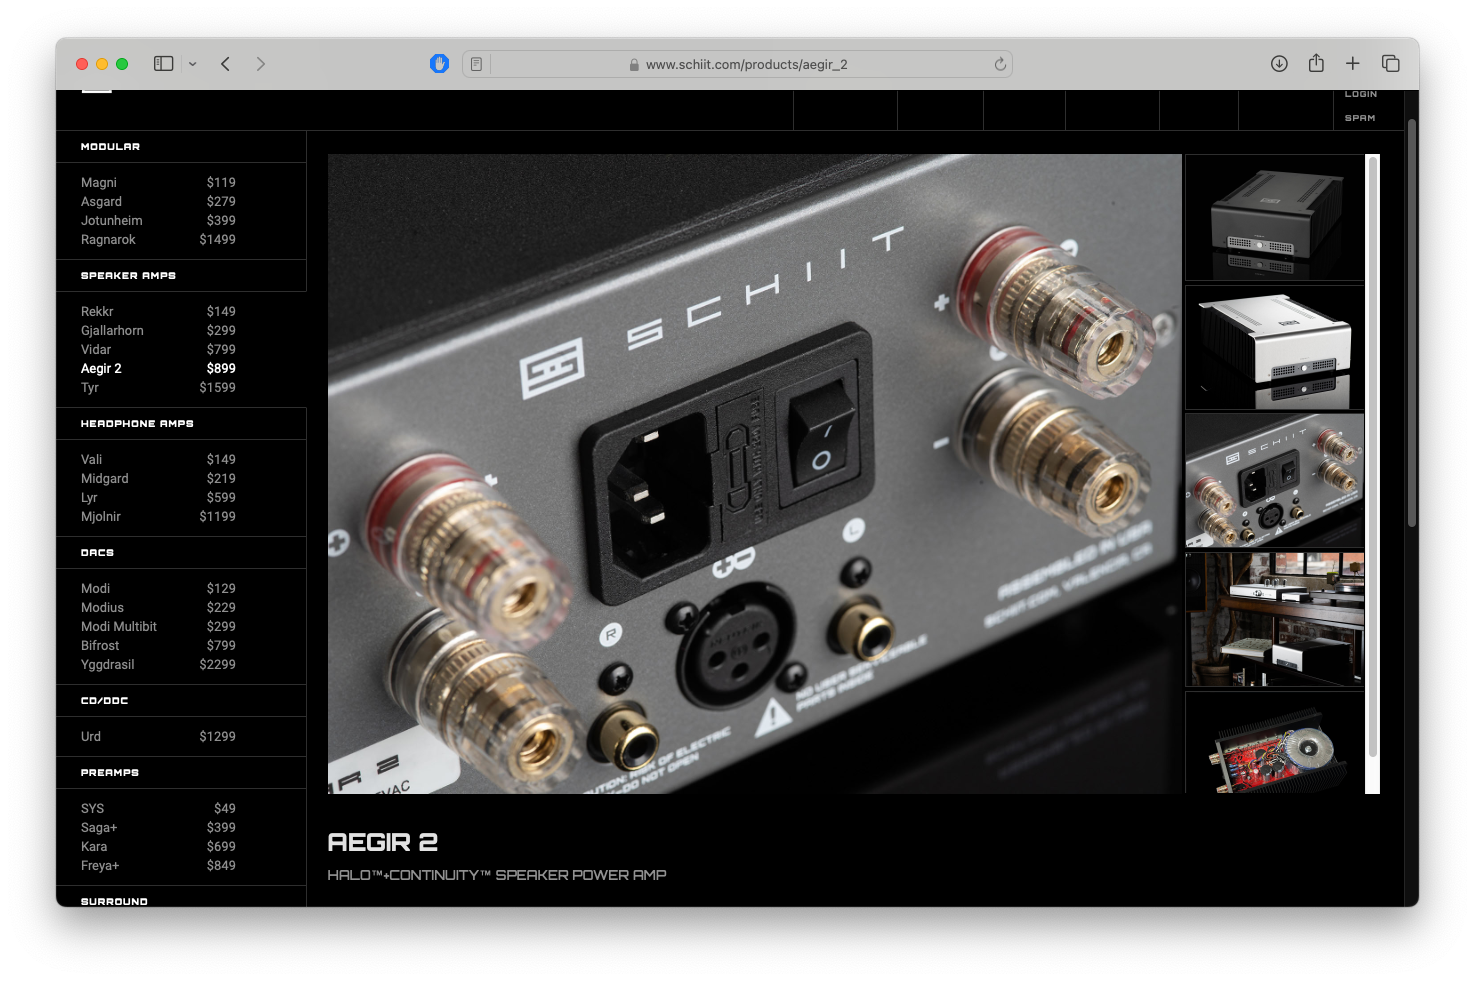Click the thumbnail gallery scrollbar
The height and width of the screenshot is (981, 1475).
(x=1373, y=456)
